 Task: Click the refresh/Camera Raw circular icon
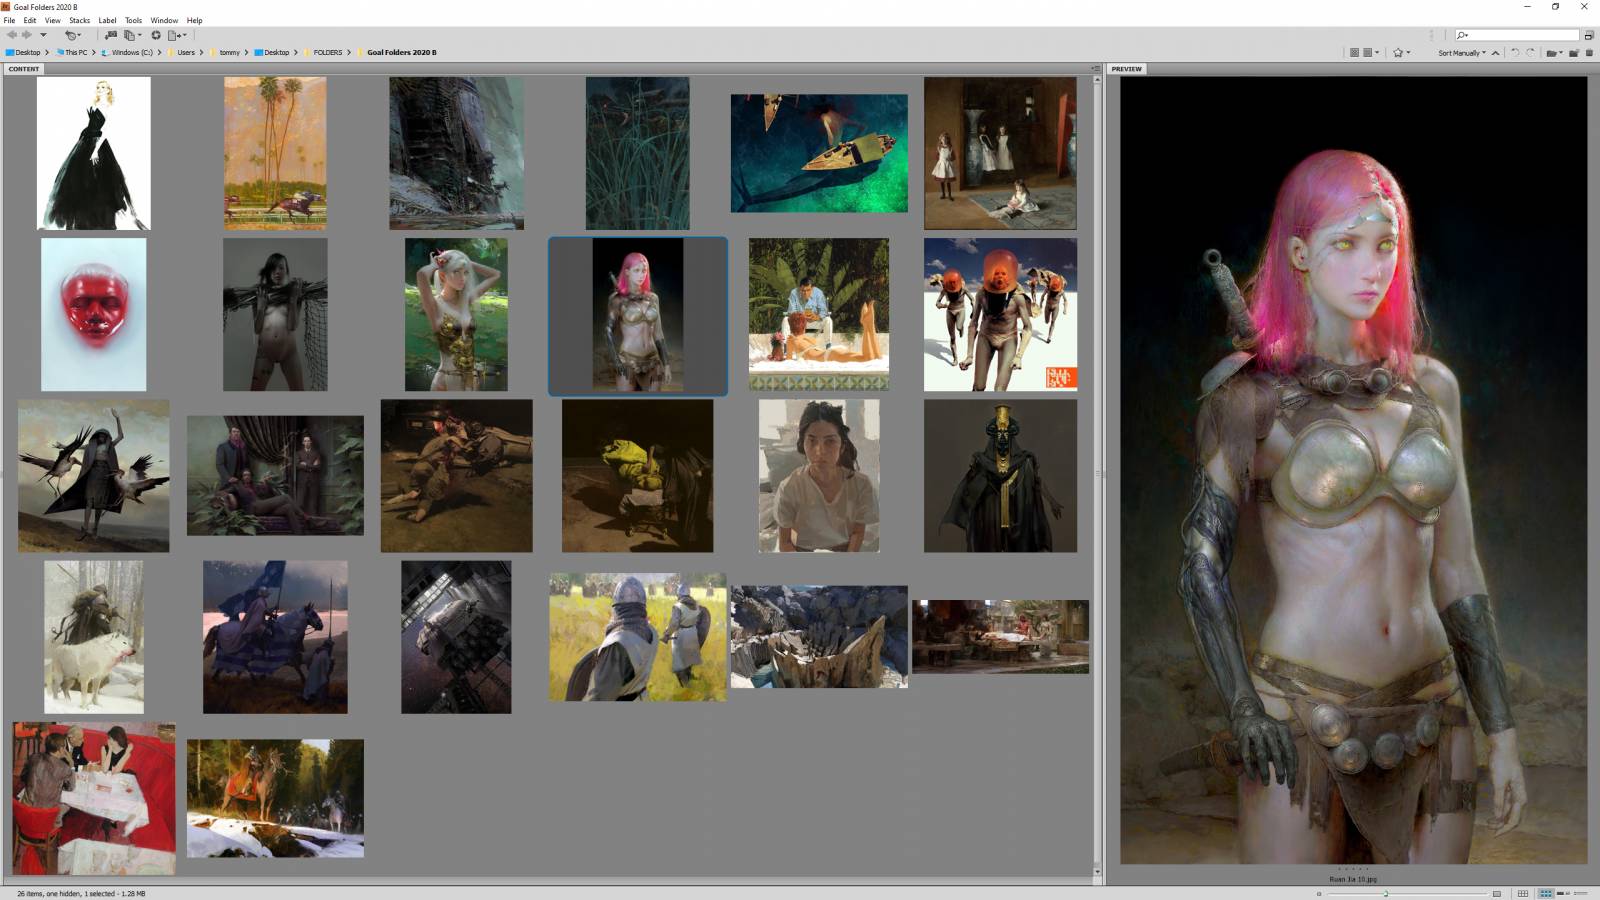[x=156, y=35]
